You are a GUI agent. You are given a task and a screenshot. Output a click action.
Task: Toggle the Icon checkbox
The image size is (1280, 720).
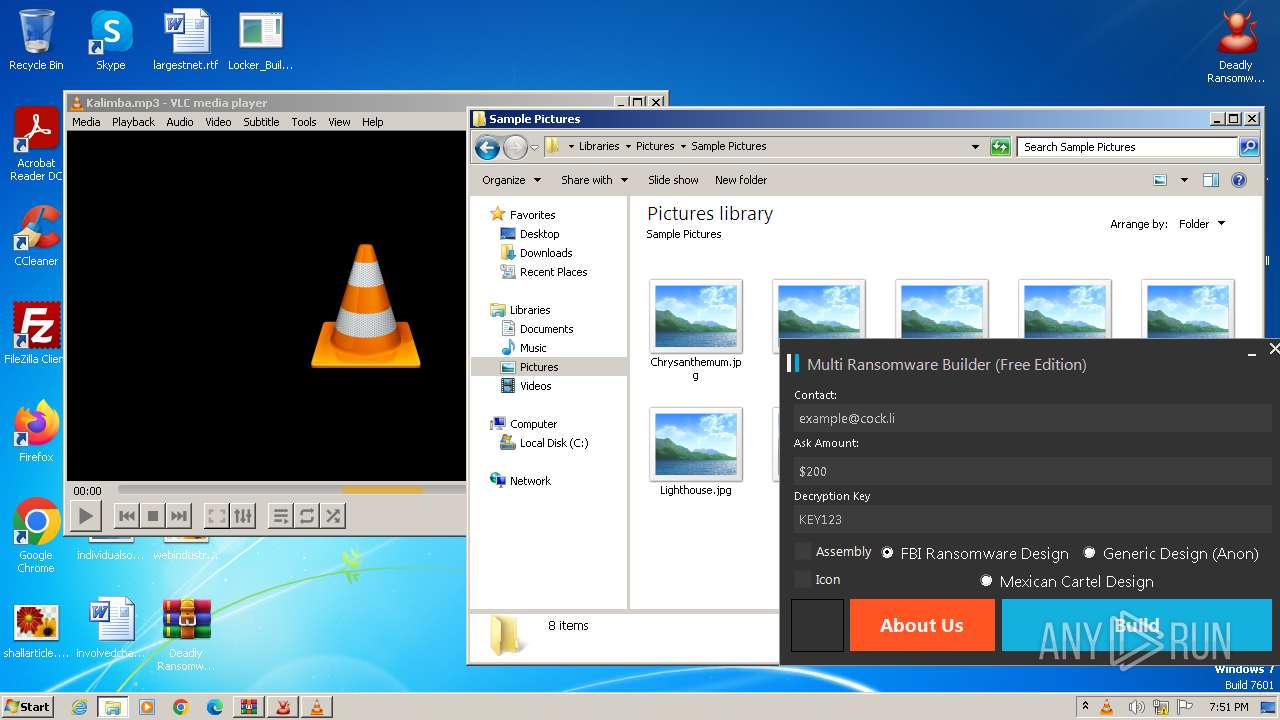click(x=803, y=579)
